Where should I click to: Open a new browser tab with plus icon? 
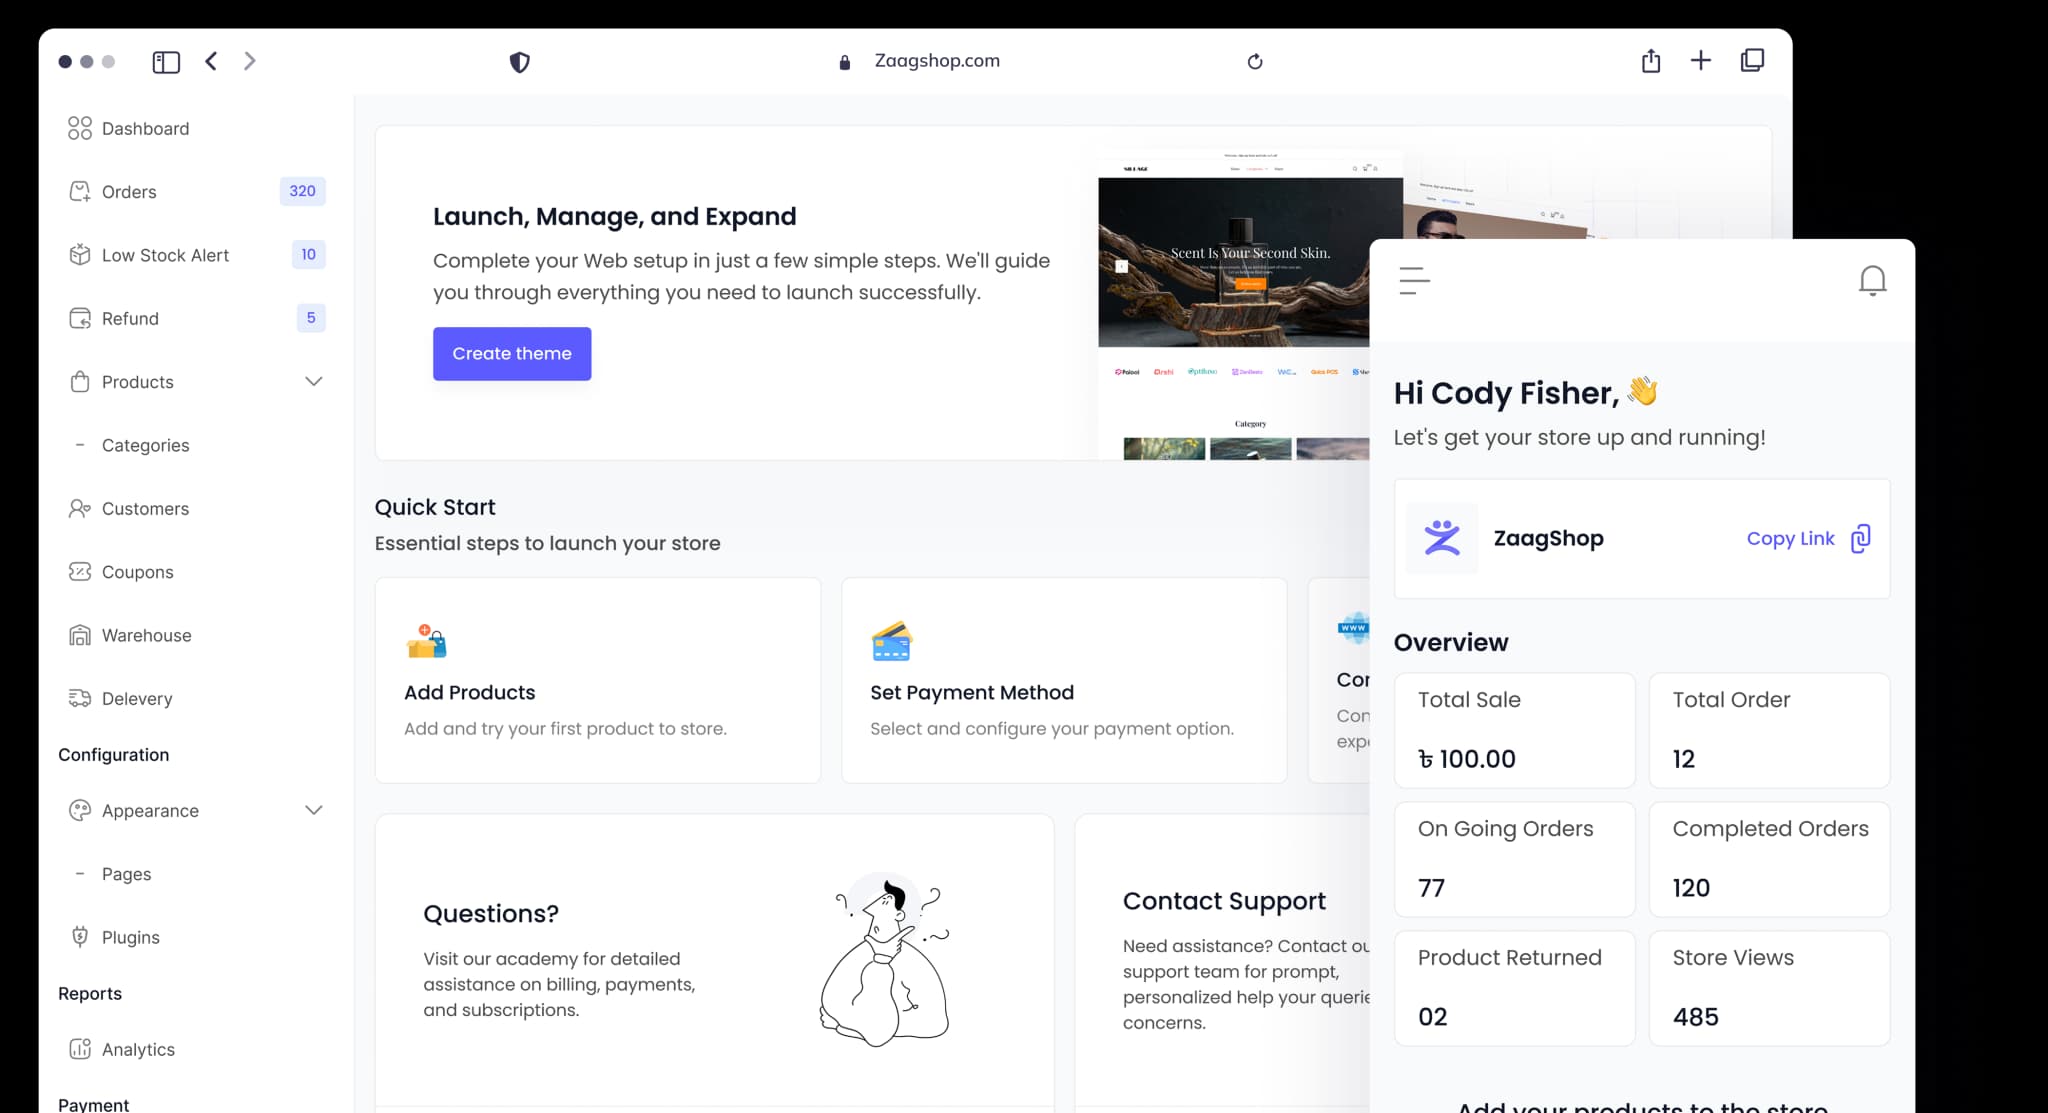[1700, 61]
